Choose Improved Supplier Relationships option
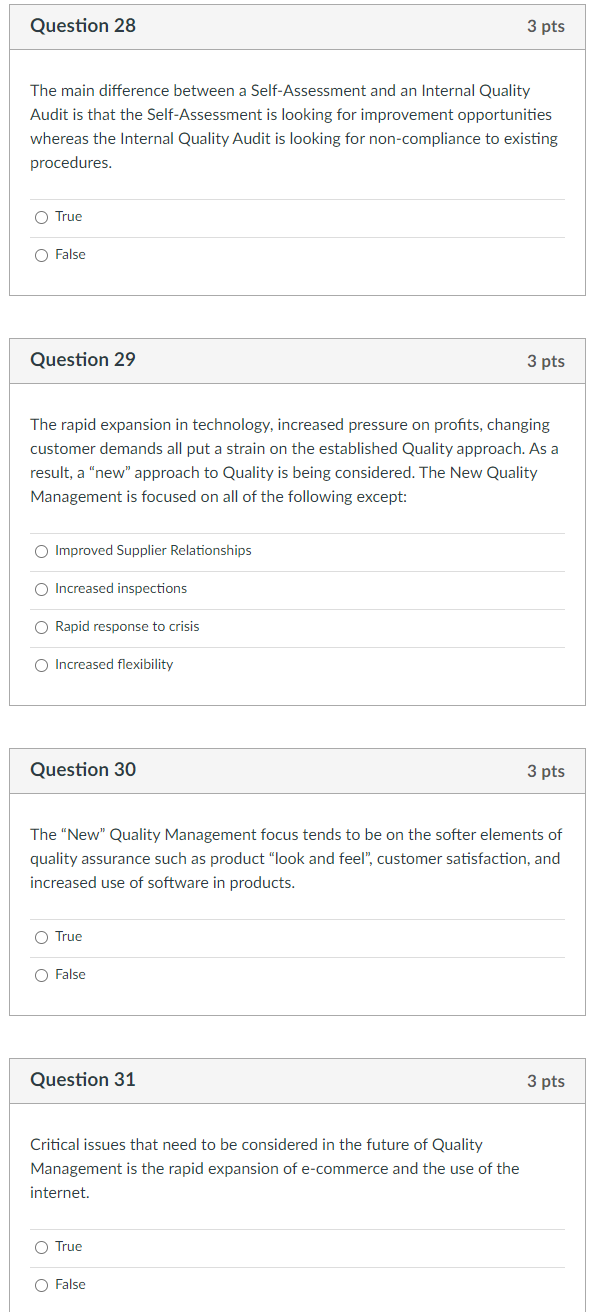Image resolution: width=599 pixels, height=1312 pixels. 41,551
